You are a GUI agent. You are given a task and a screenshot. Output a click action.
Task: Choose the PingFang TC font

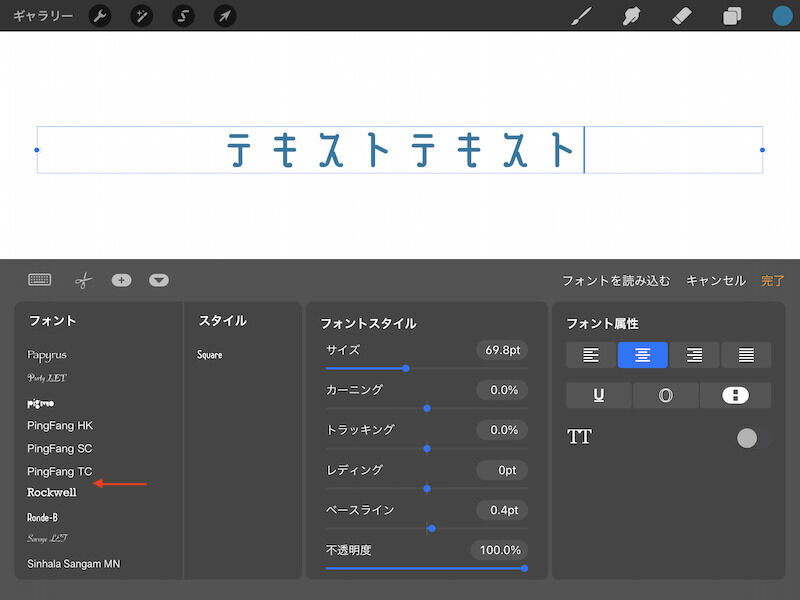[60, 471]
